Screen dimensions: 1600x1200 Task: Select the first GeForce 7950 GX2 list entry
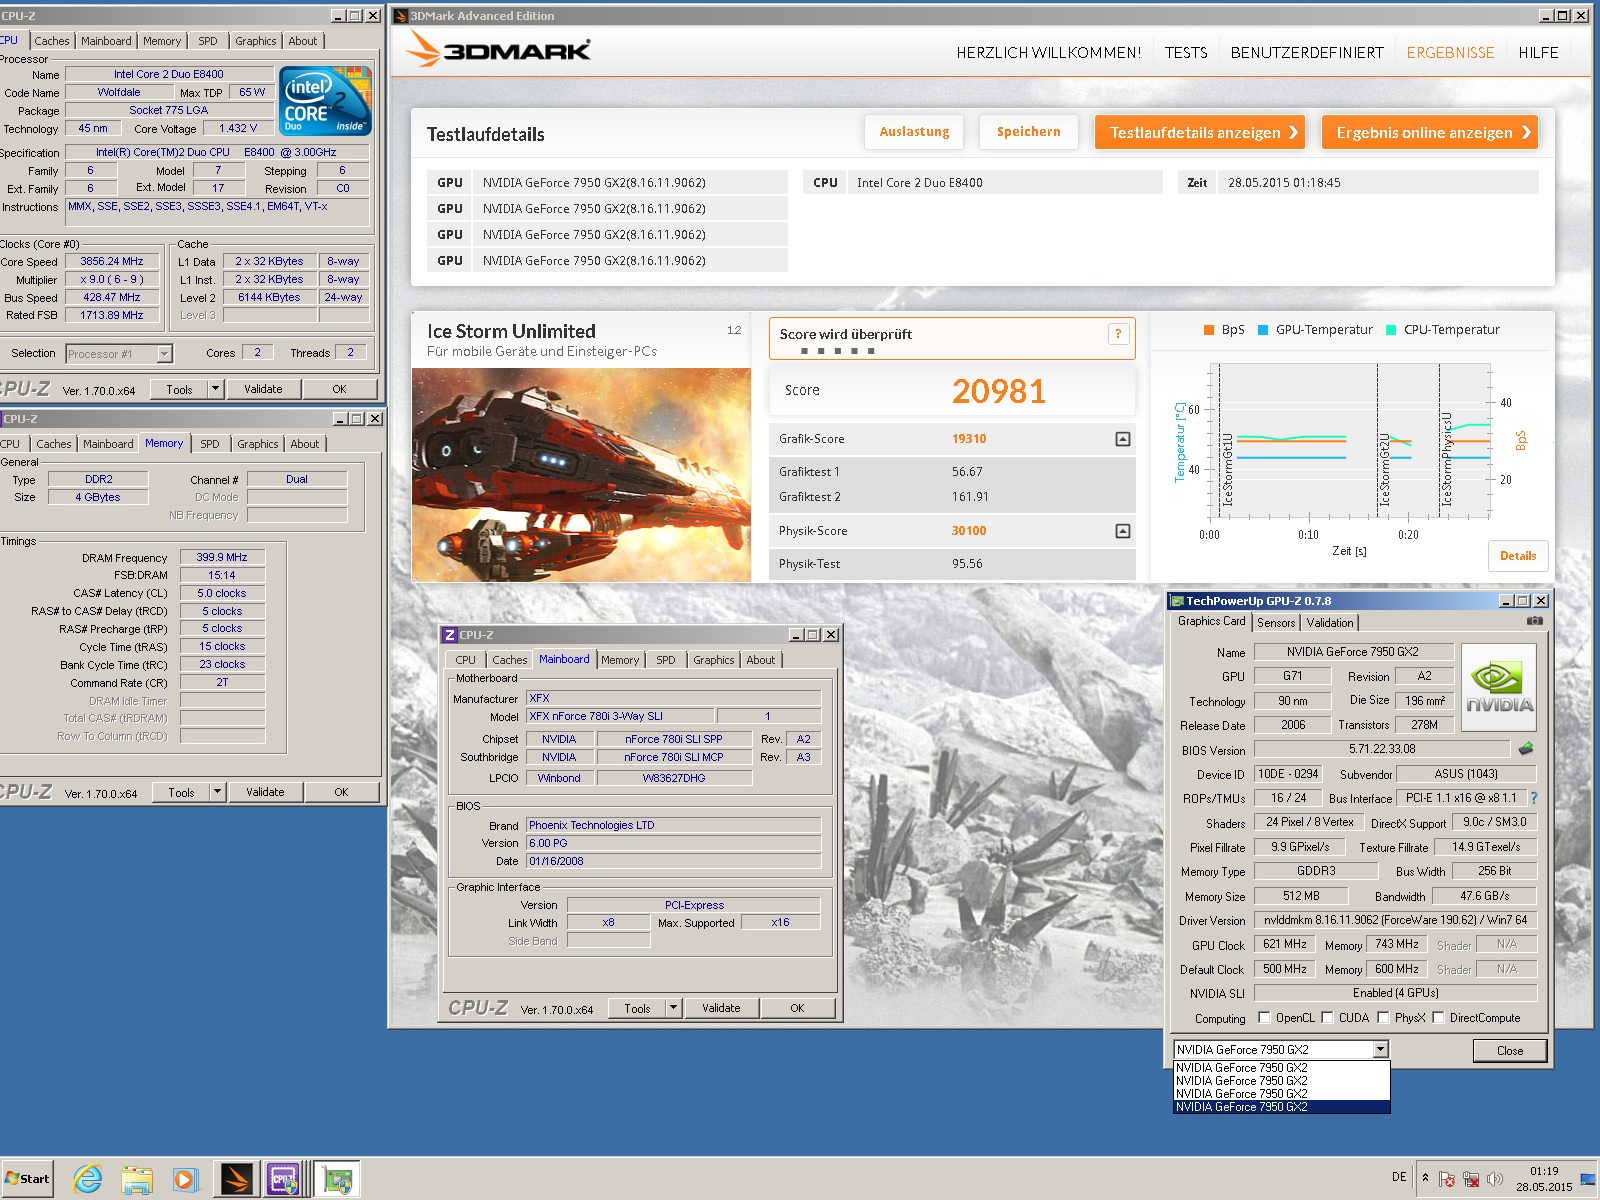[1281, 1068]
